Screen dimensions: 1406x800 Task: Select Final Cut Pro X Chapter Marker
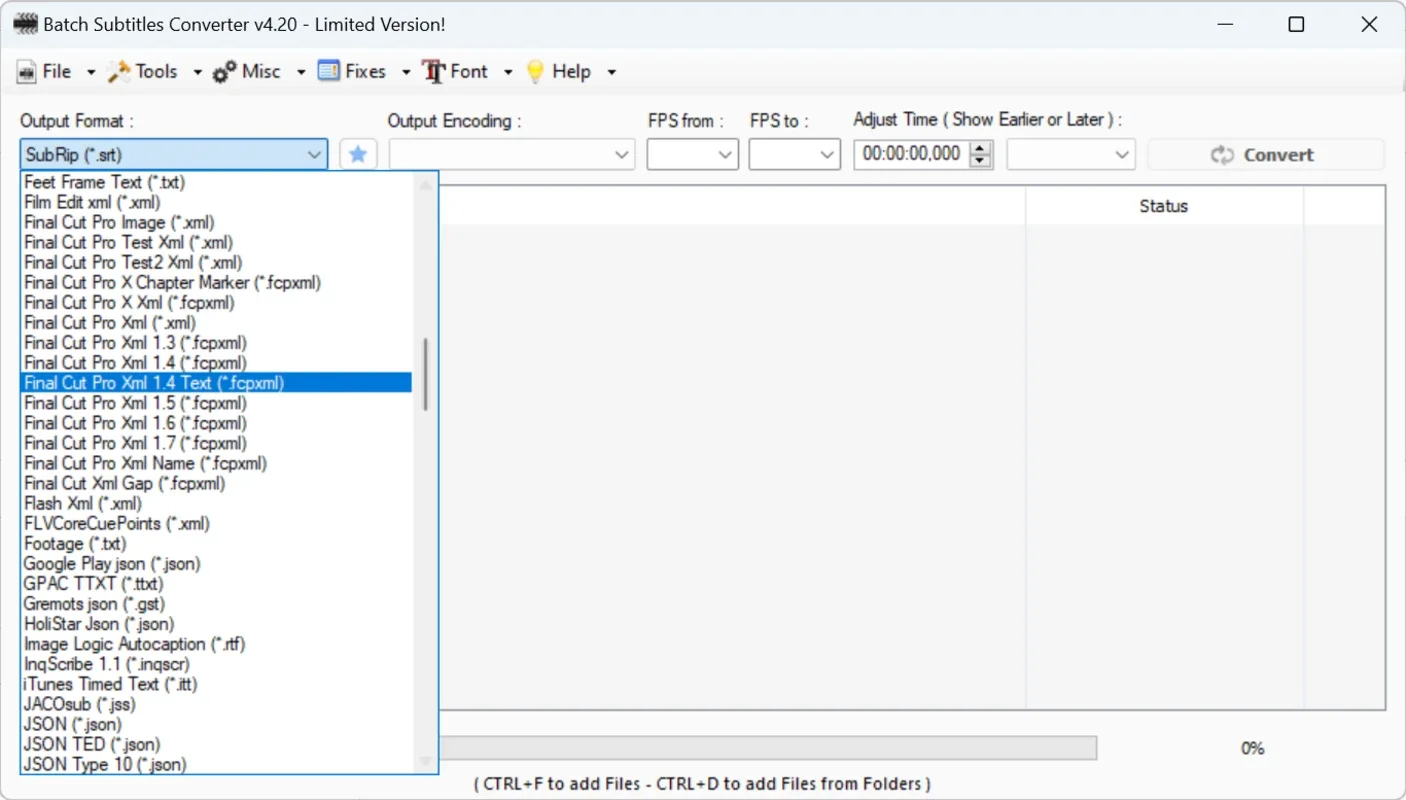pyautogui.click(x=217, y=282)
